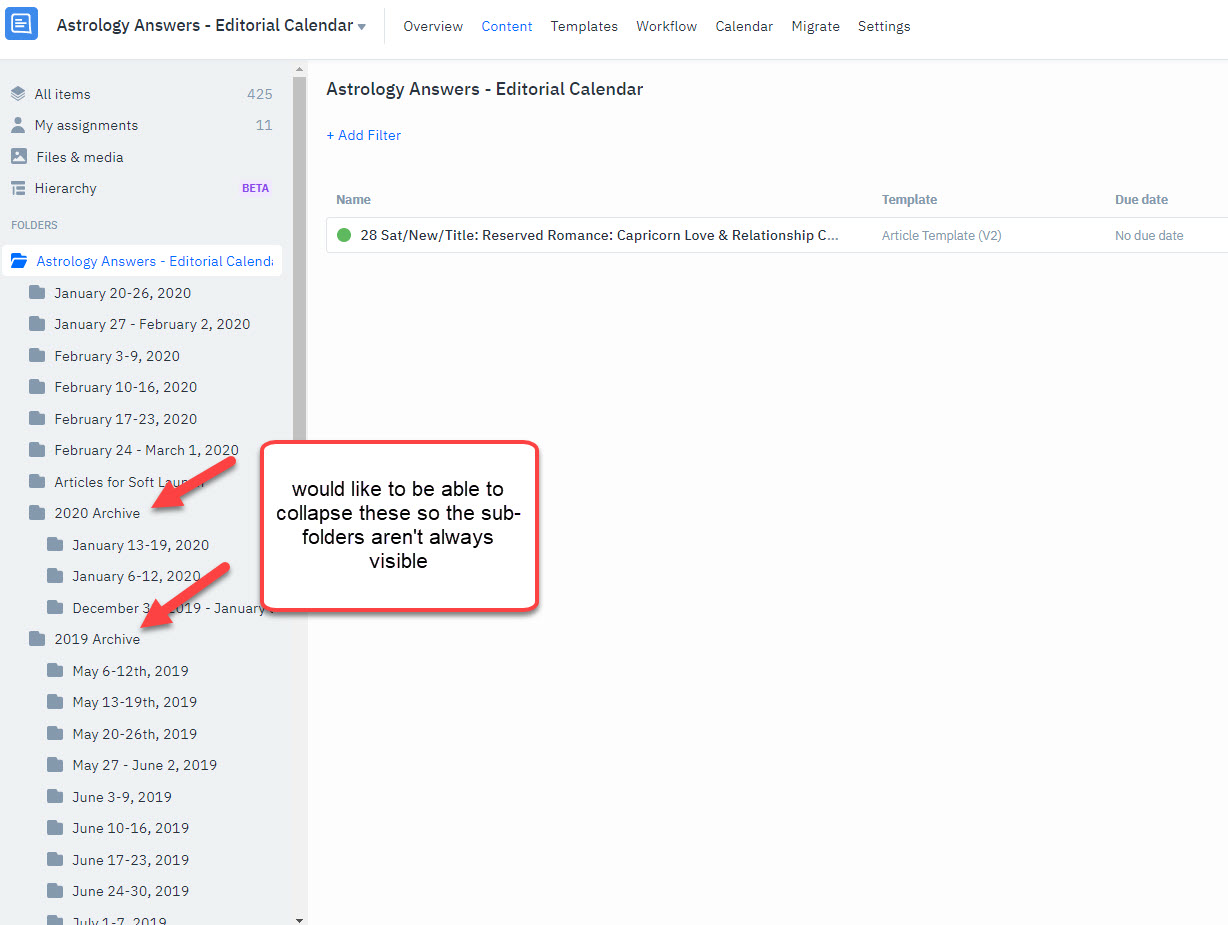Image resolution: width=1228 pixels, height=925 pixels.
Task: Click the open folder icon for Astrology Answers
Action: pos(18,261)
